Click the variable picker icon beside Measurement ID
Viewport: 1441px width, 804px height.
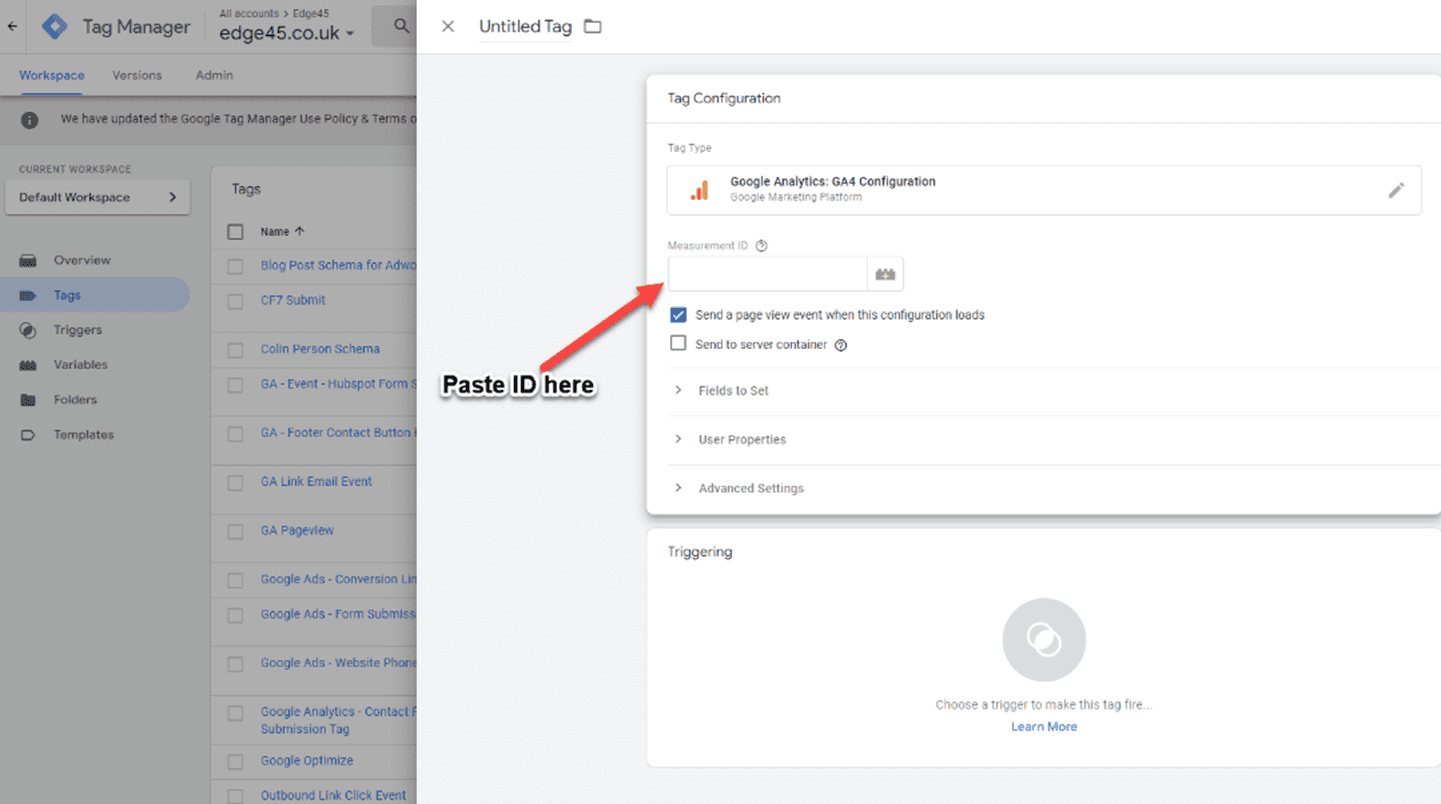885,274
